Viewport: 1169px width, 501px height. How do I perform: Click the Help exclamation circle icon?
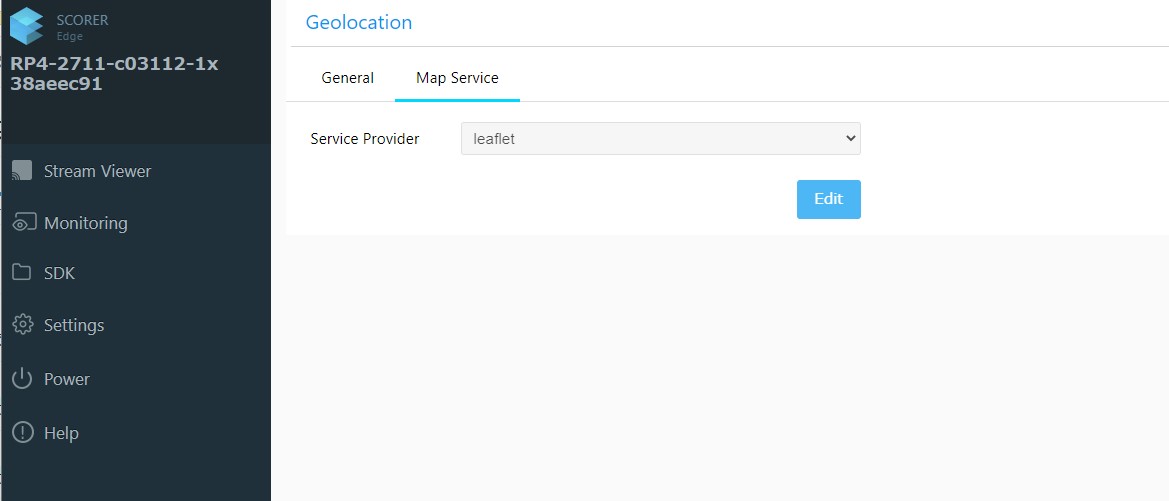(x=22, y=433)
